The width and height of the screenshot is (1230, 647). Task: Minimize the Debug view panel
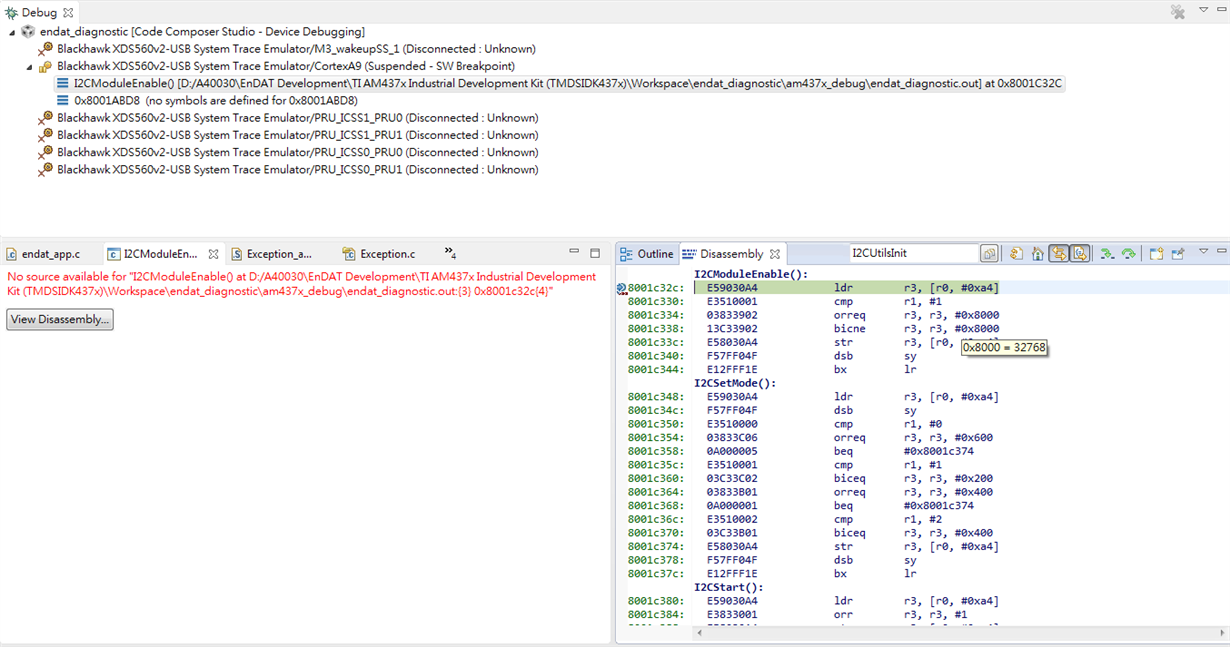tap(1221, 11)
